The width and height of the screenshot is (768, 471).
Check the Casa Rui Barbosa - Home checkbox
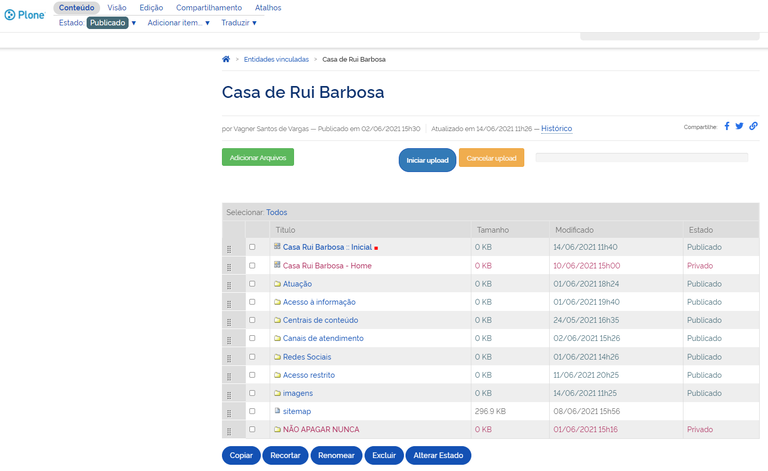[x=252, y=265]
